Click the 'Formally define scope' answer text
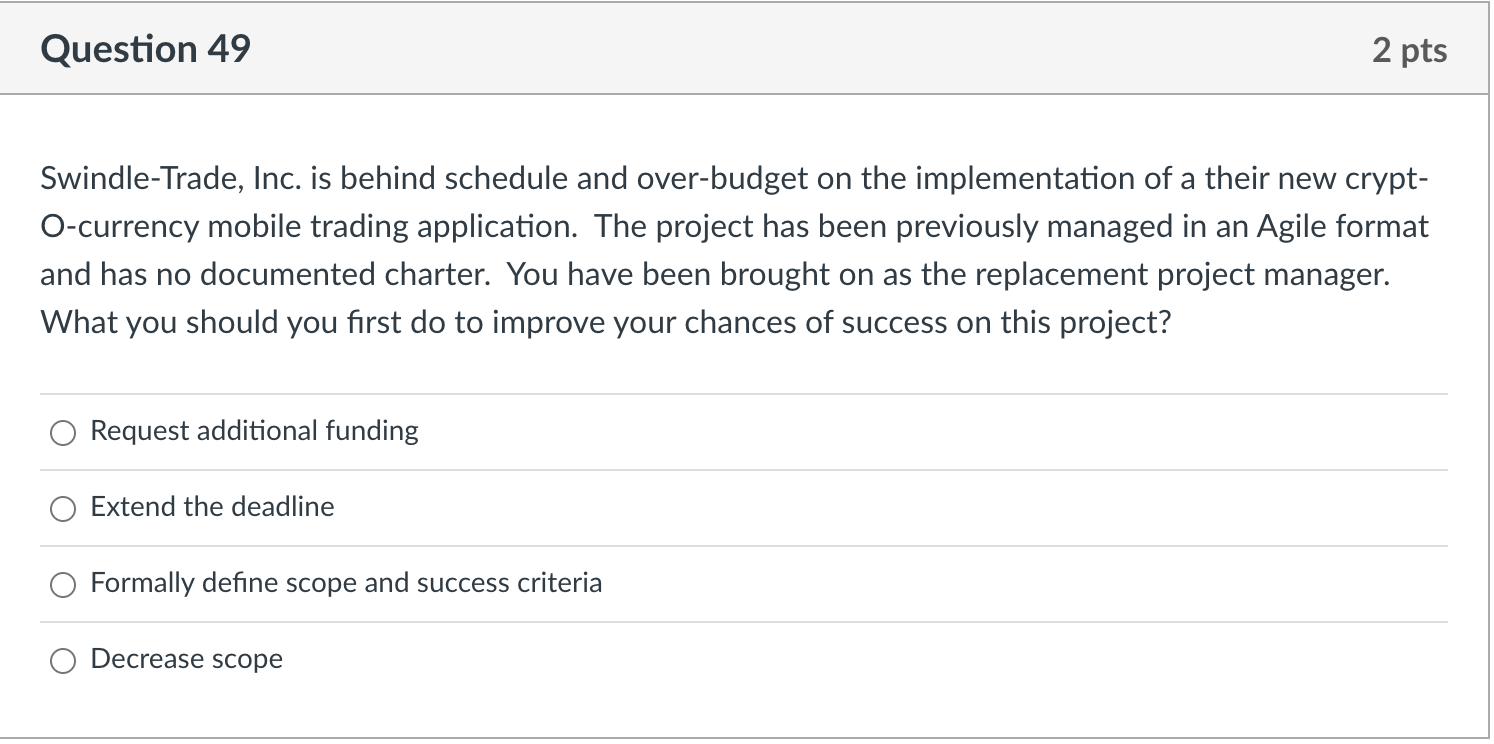This screenshot has height=744, width=1494. pos(345,583)
